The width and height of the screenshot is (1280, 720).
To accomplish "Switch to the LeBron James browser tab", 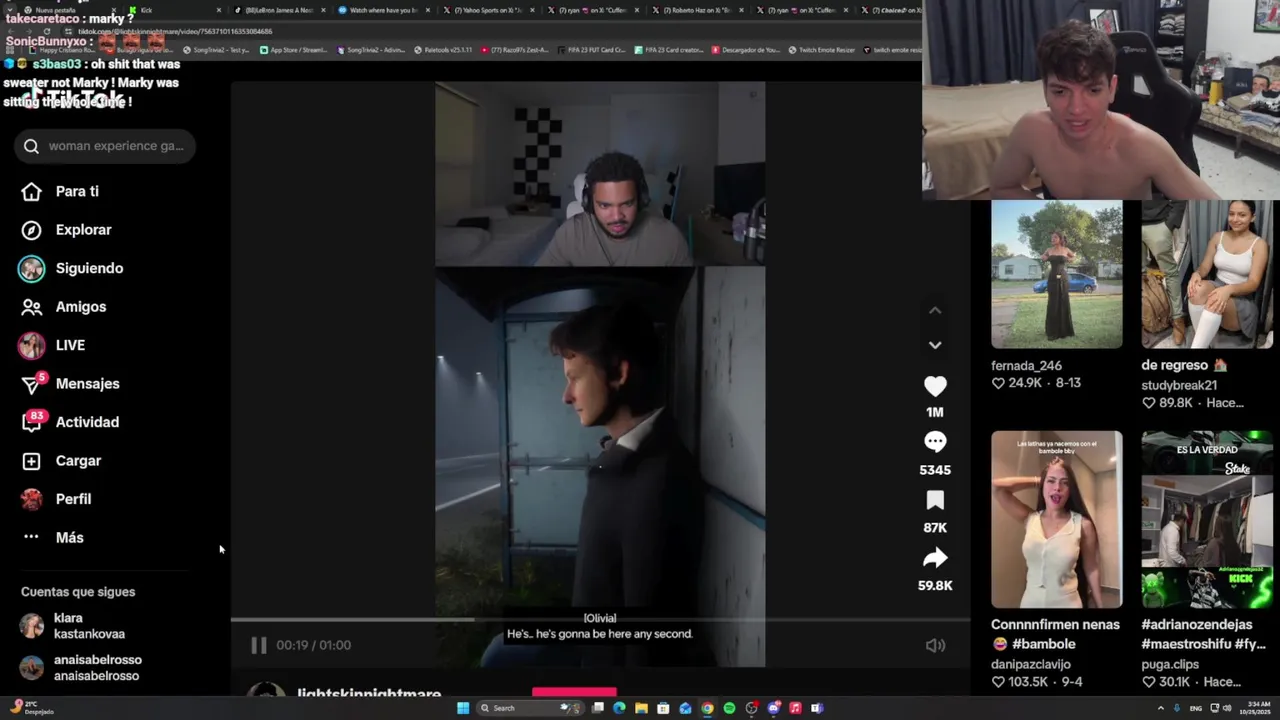I will click(280, 10).
